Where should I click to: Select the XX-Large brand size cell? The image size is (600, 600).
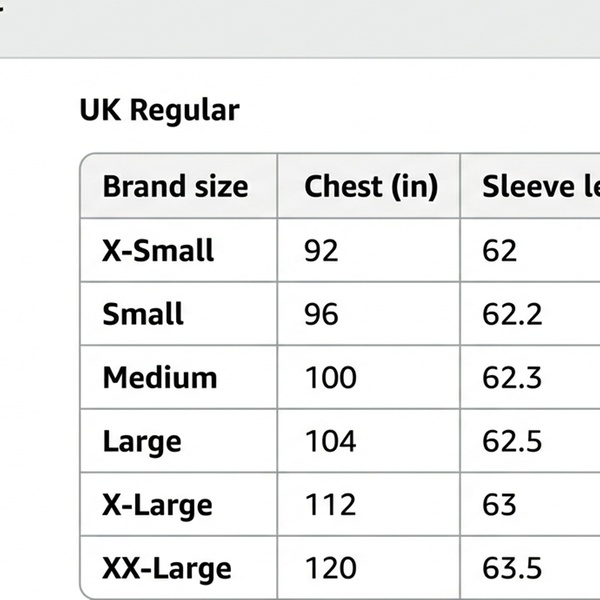[166, 569]
